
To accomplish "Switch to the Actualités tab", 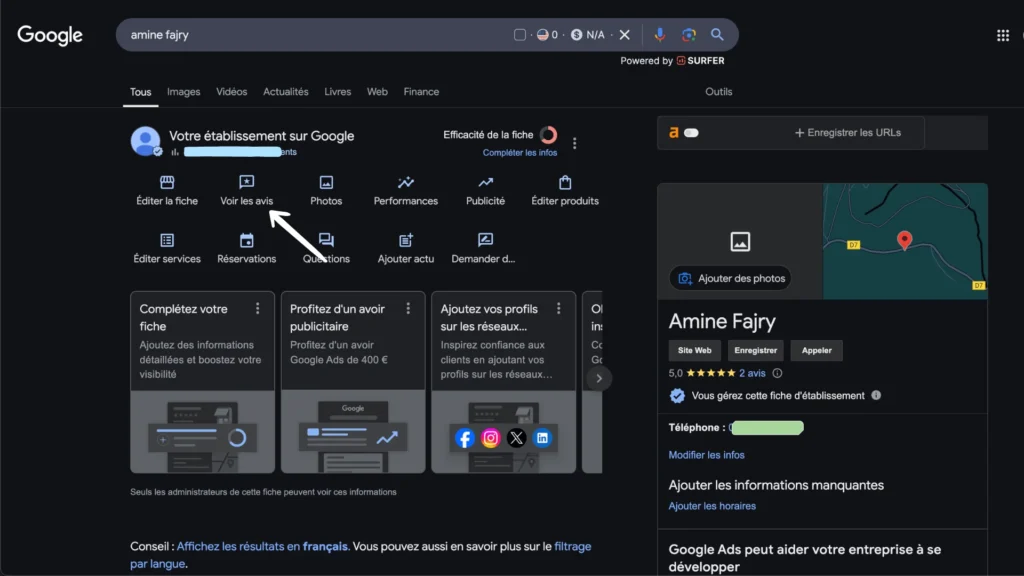I will tap(285, 91).
